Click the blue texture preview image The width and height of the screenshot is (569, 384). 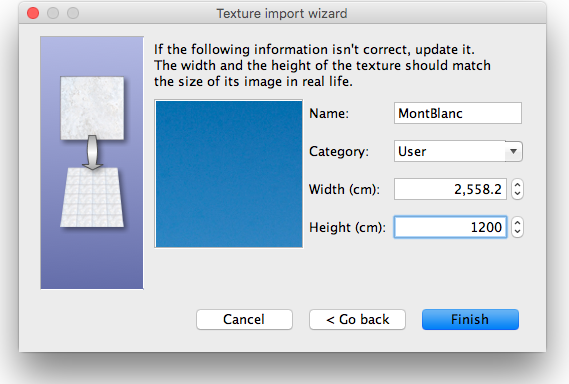point(229,174)
